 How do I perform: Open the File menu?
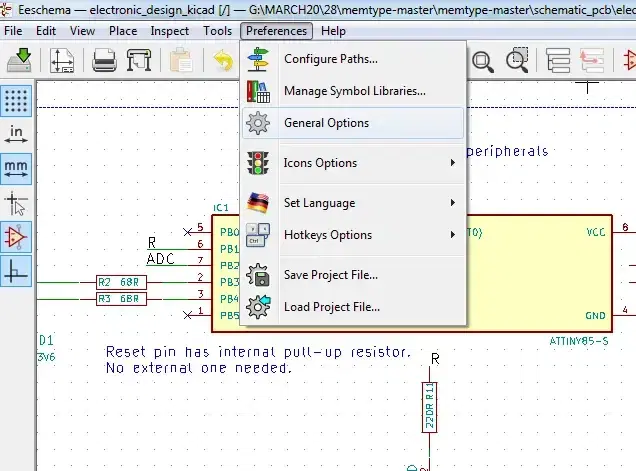[13, 31]
